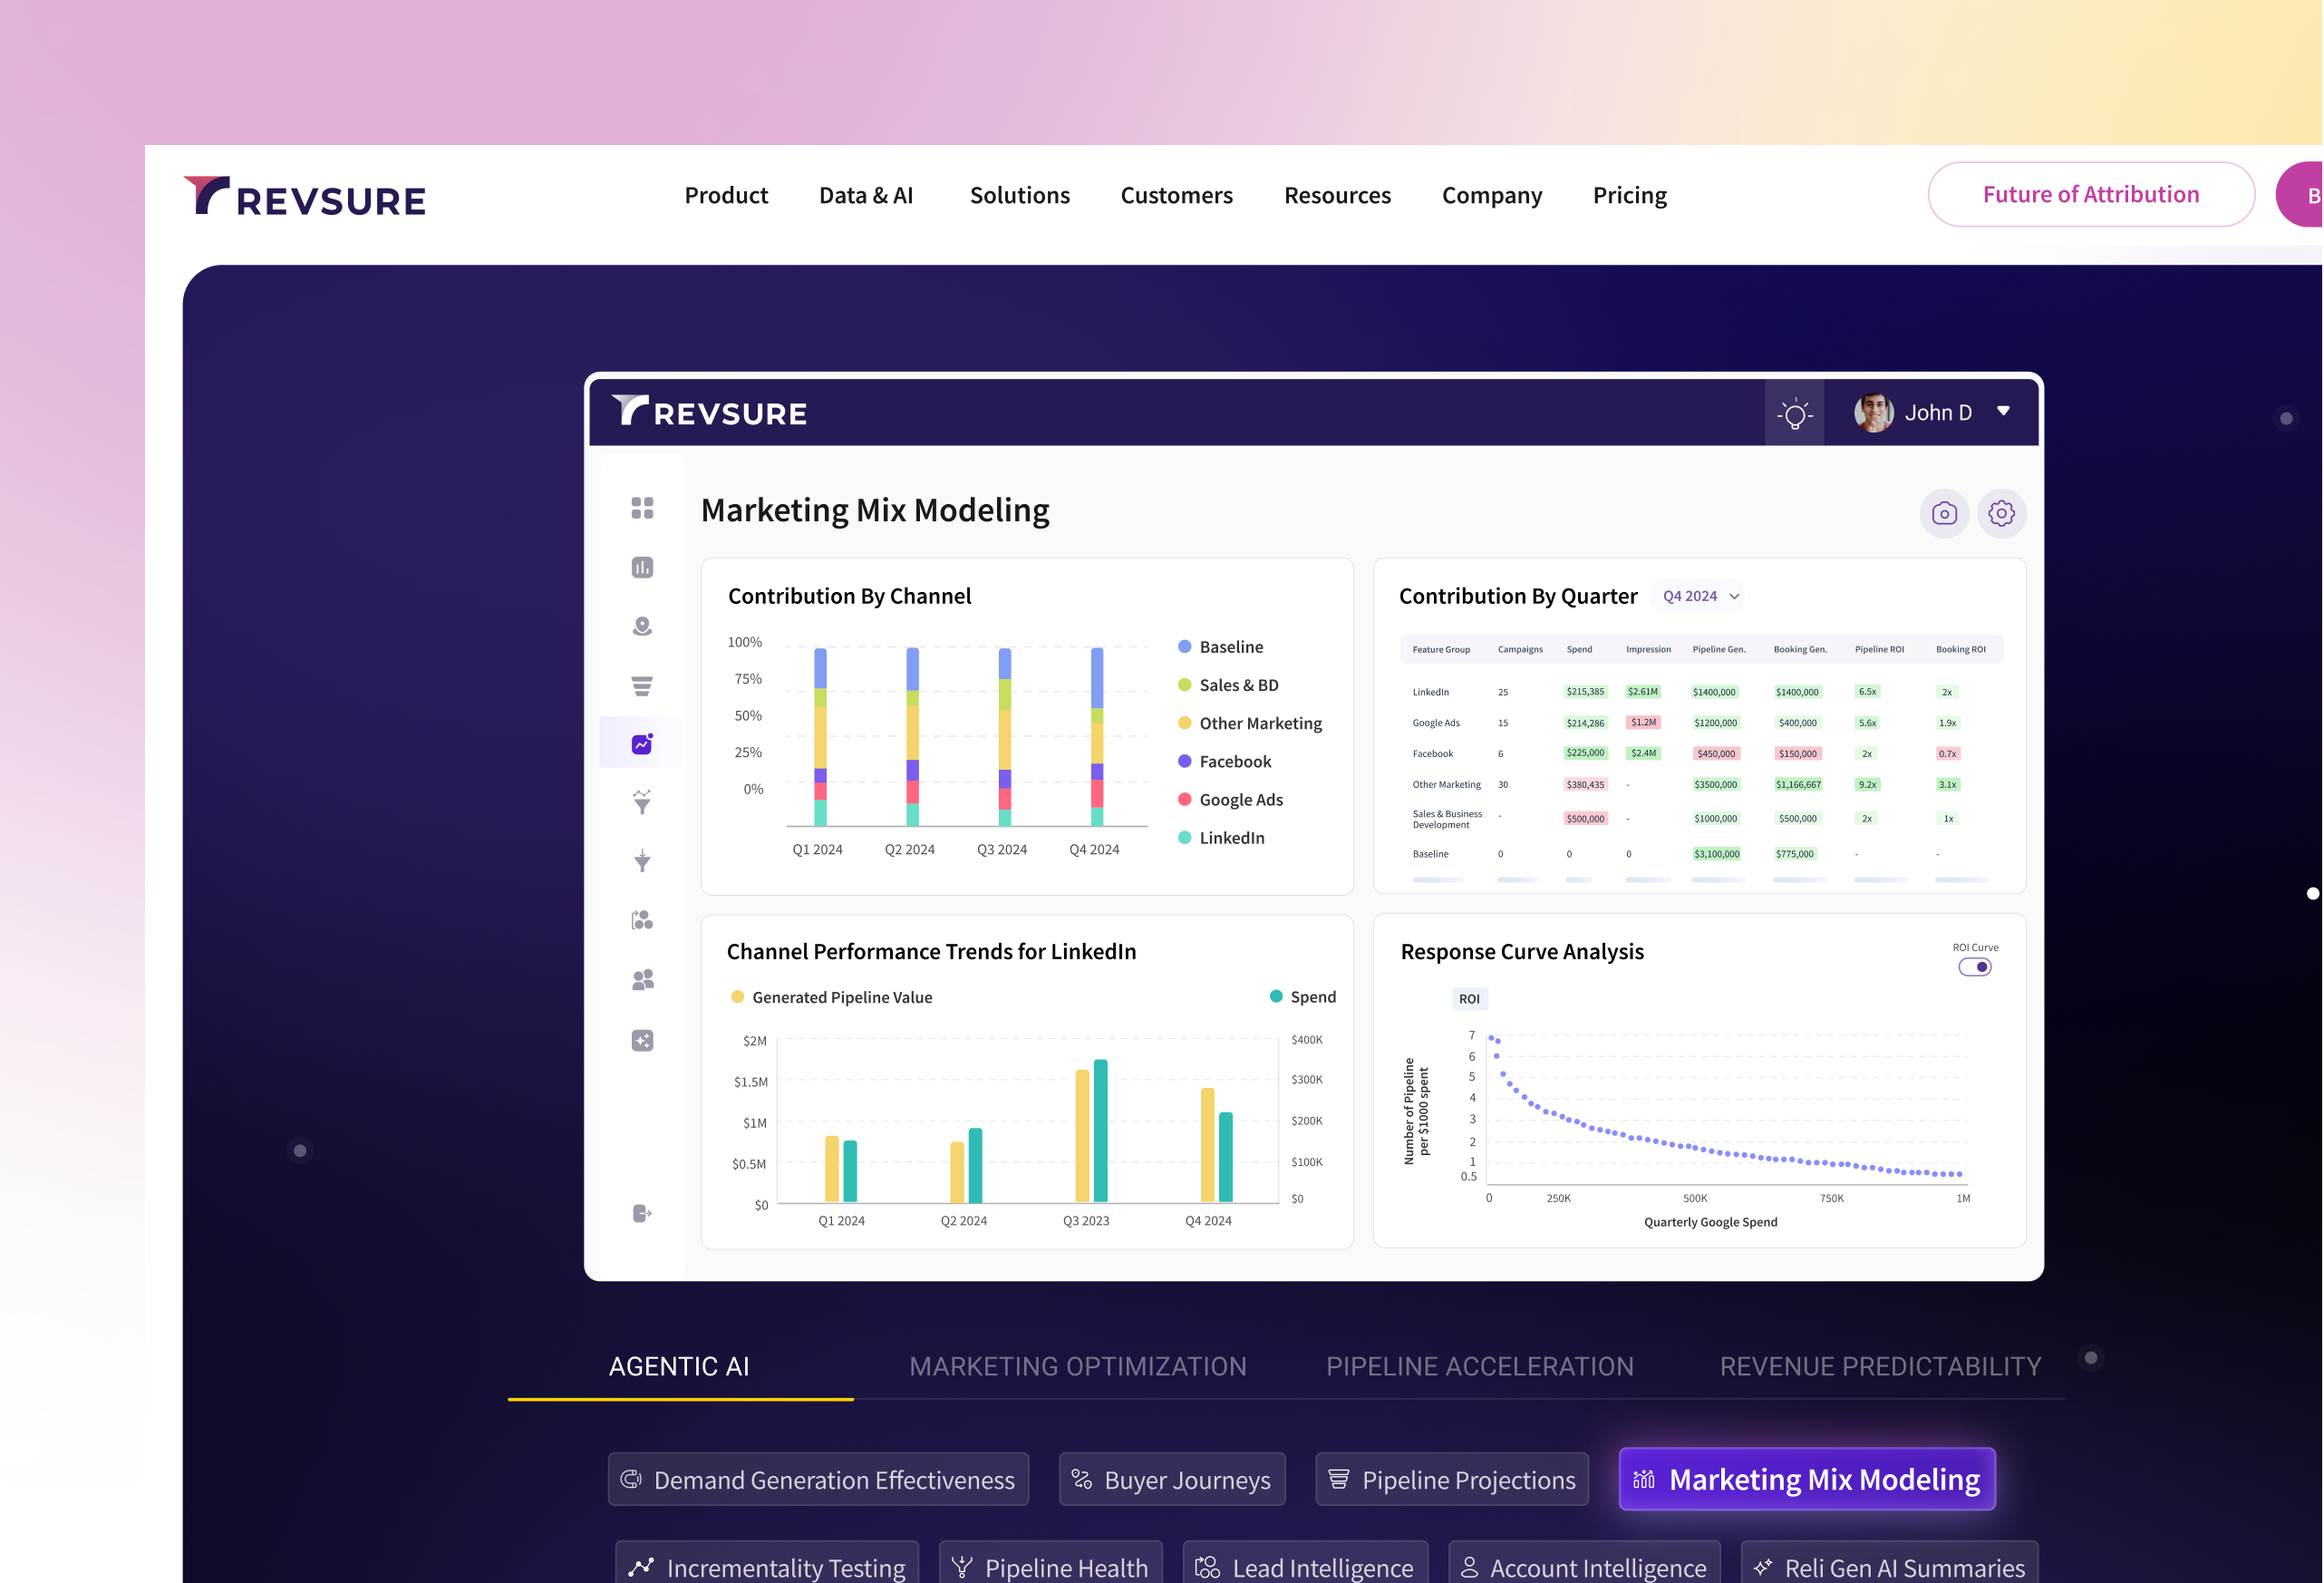Click the Google Ads red legend swatch
Screen dimensions: 2324x1583
pyautogui.click(x=1184, y=799)
